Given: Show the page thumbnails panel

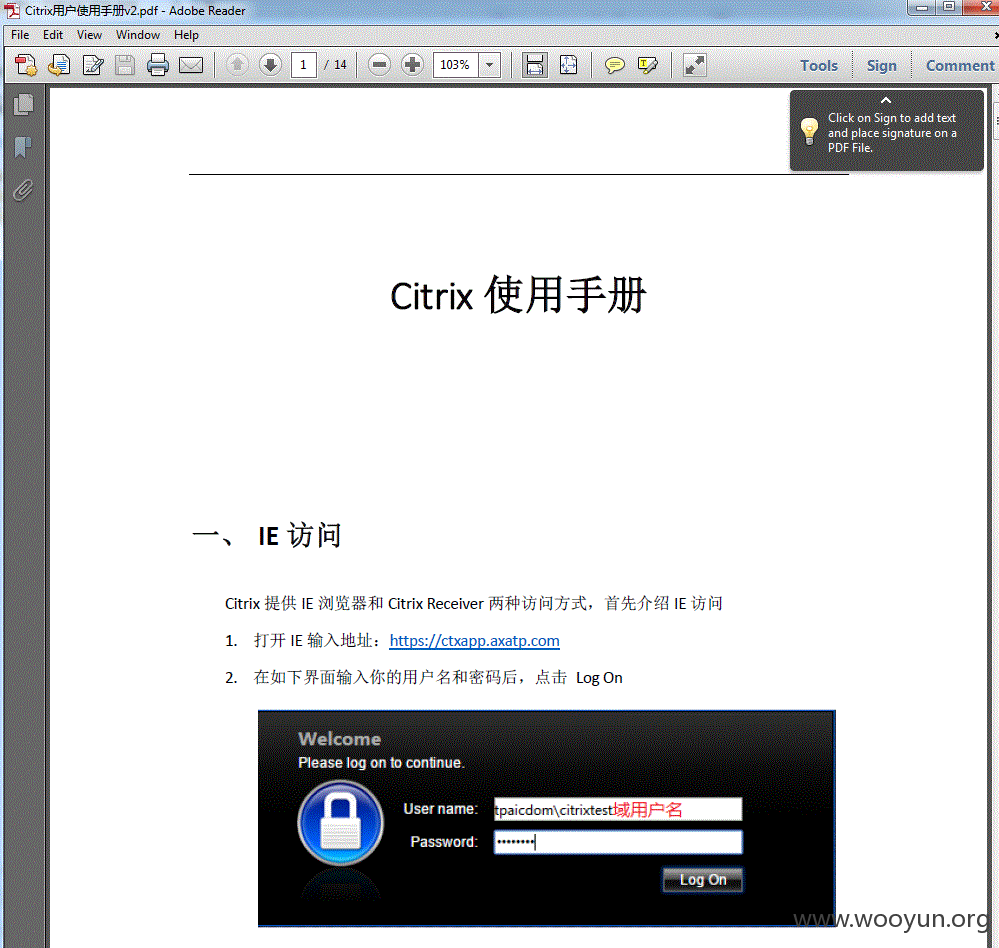Looking at the screenshot, I should point(24,105).
